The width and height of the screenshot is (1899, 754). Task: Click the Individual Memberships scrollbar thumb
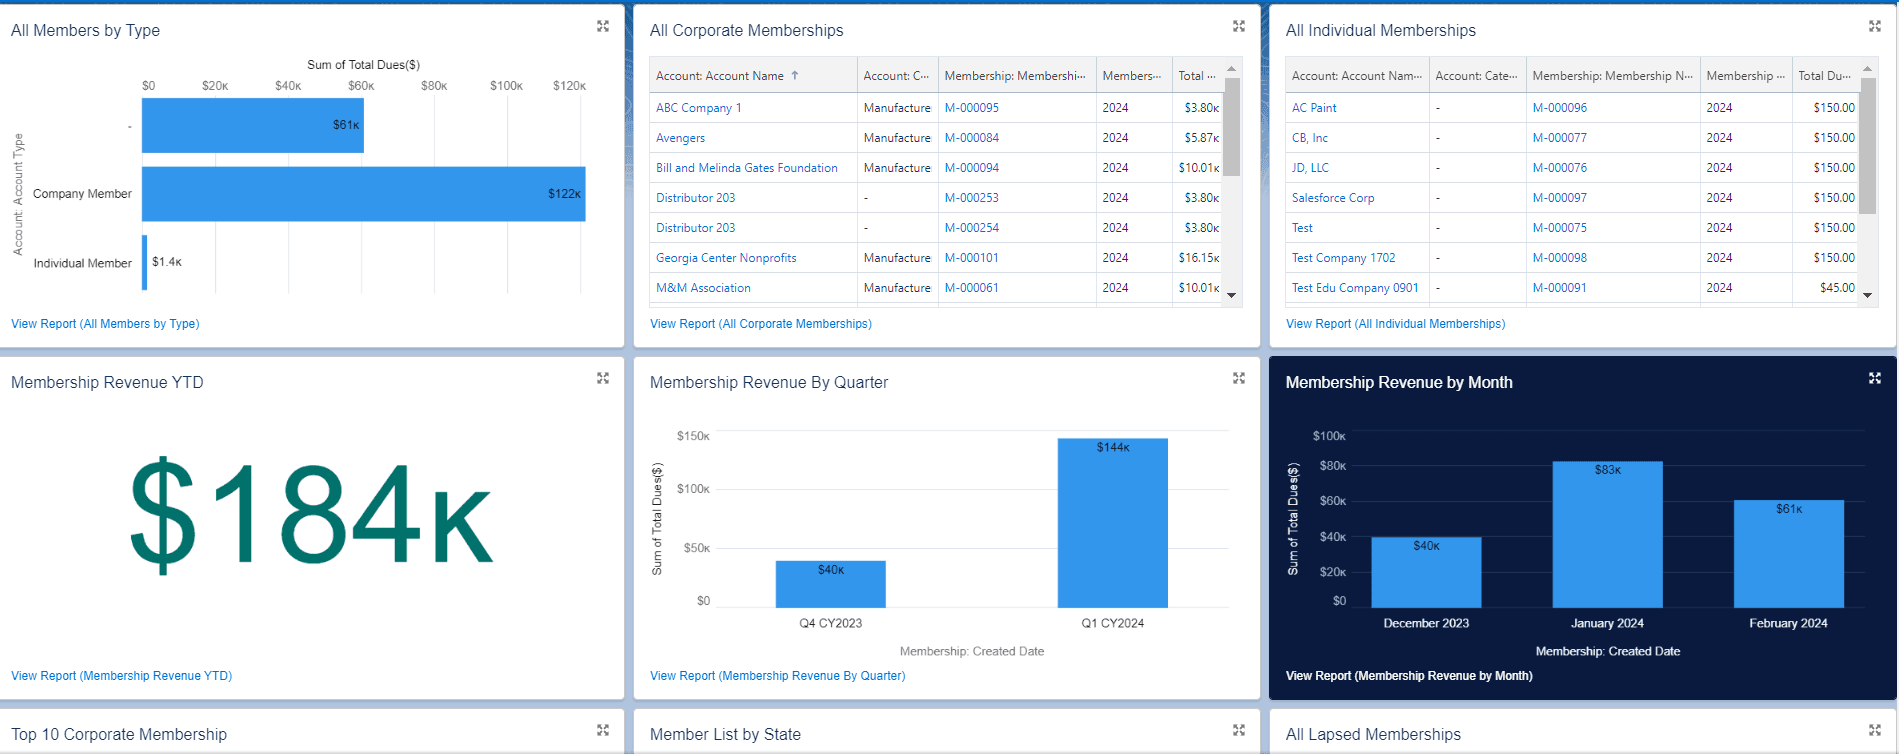coord(1867,146)
